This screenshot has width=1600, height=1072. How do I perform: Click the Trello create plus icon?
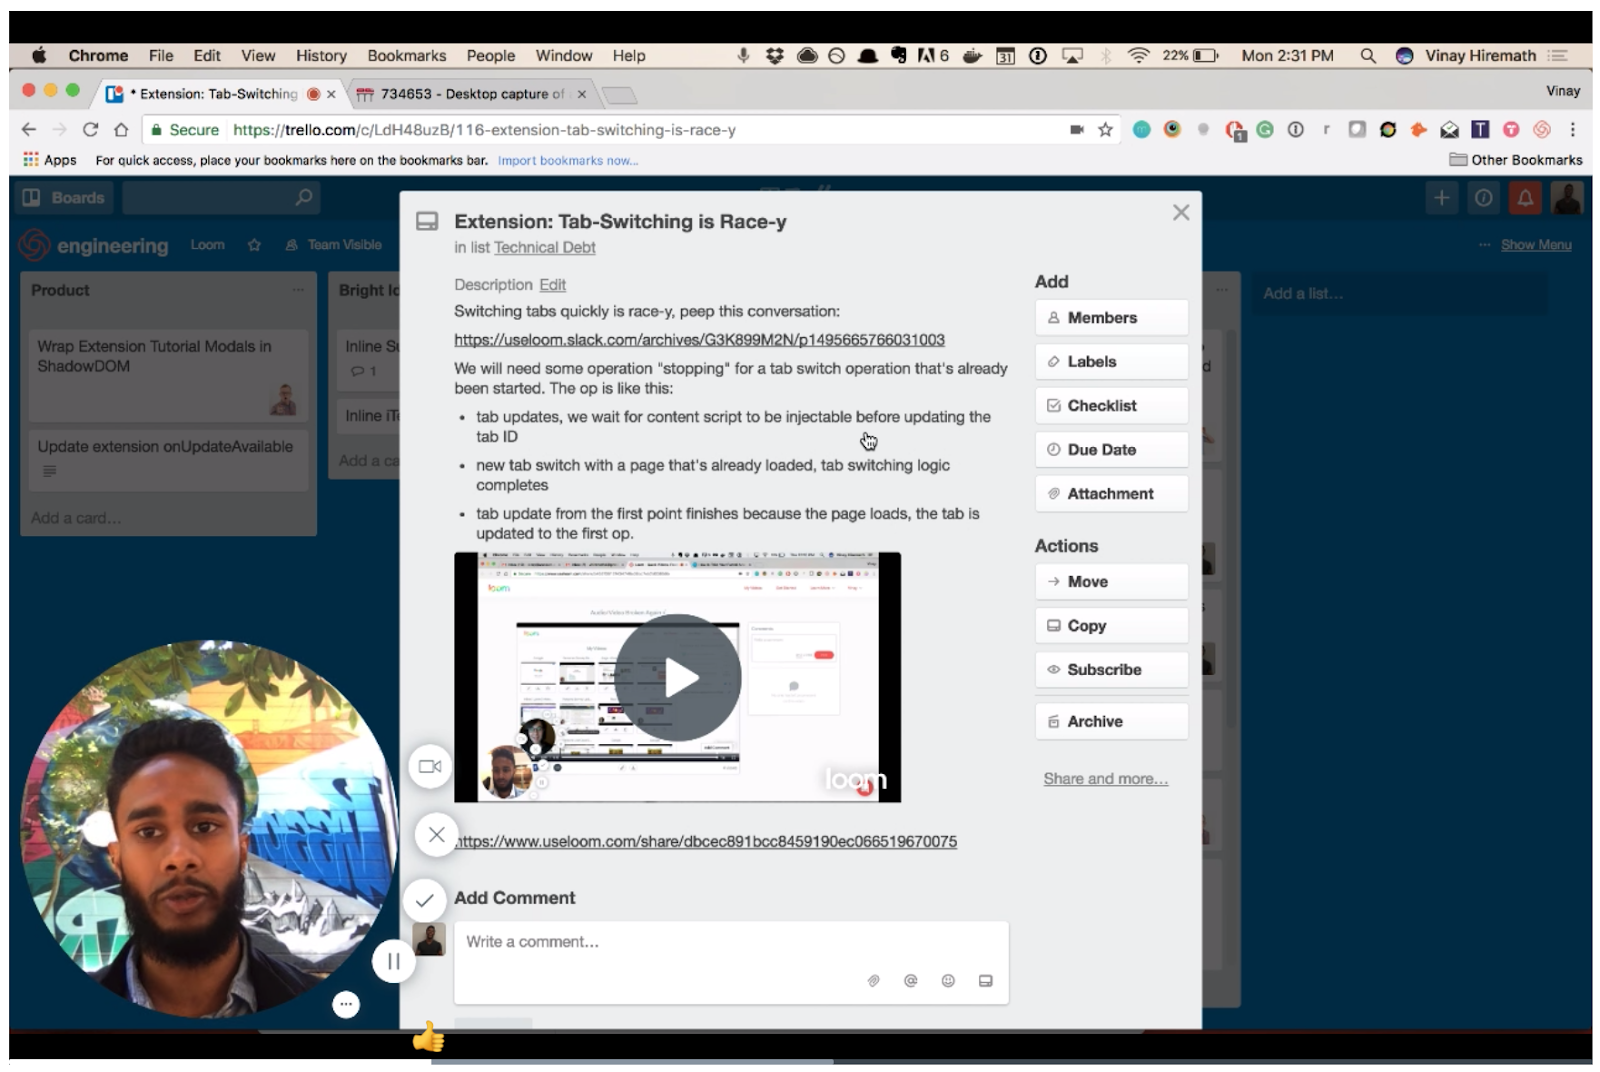point(1441,198)
